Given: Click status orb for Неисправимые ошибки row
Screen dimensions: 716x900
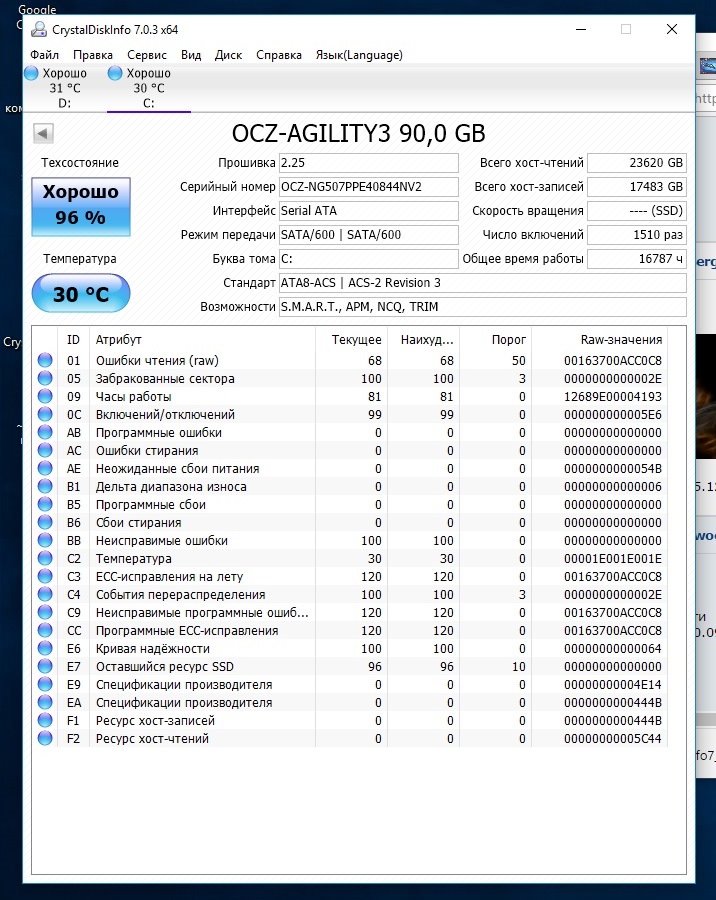Looking at the screenshot, I should click(45, 540).
